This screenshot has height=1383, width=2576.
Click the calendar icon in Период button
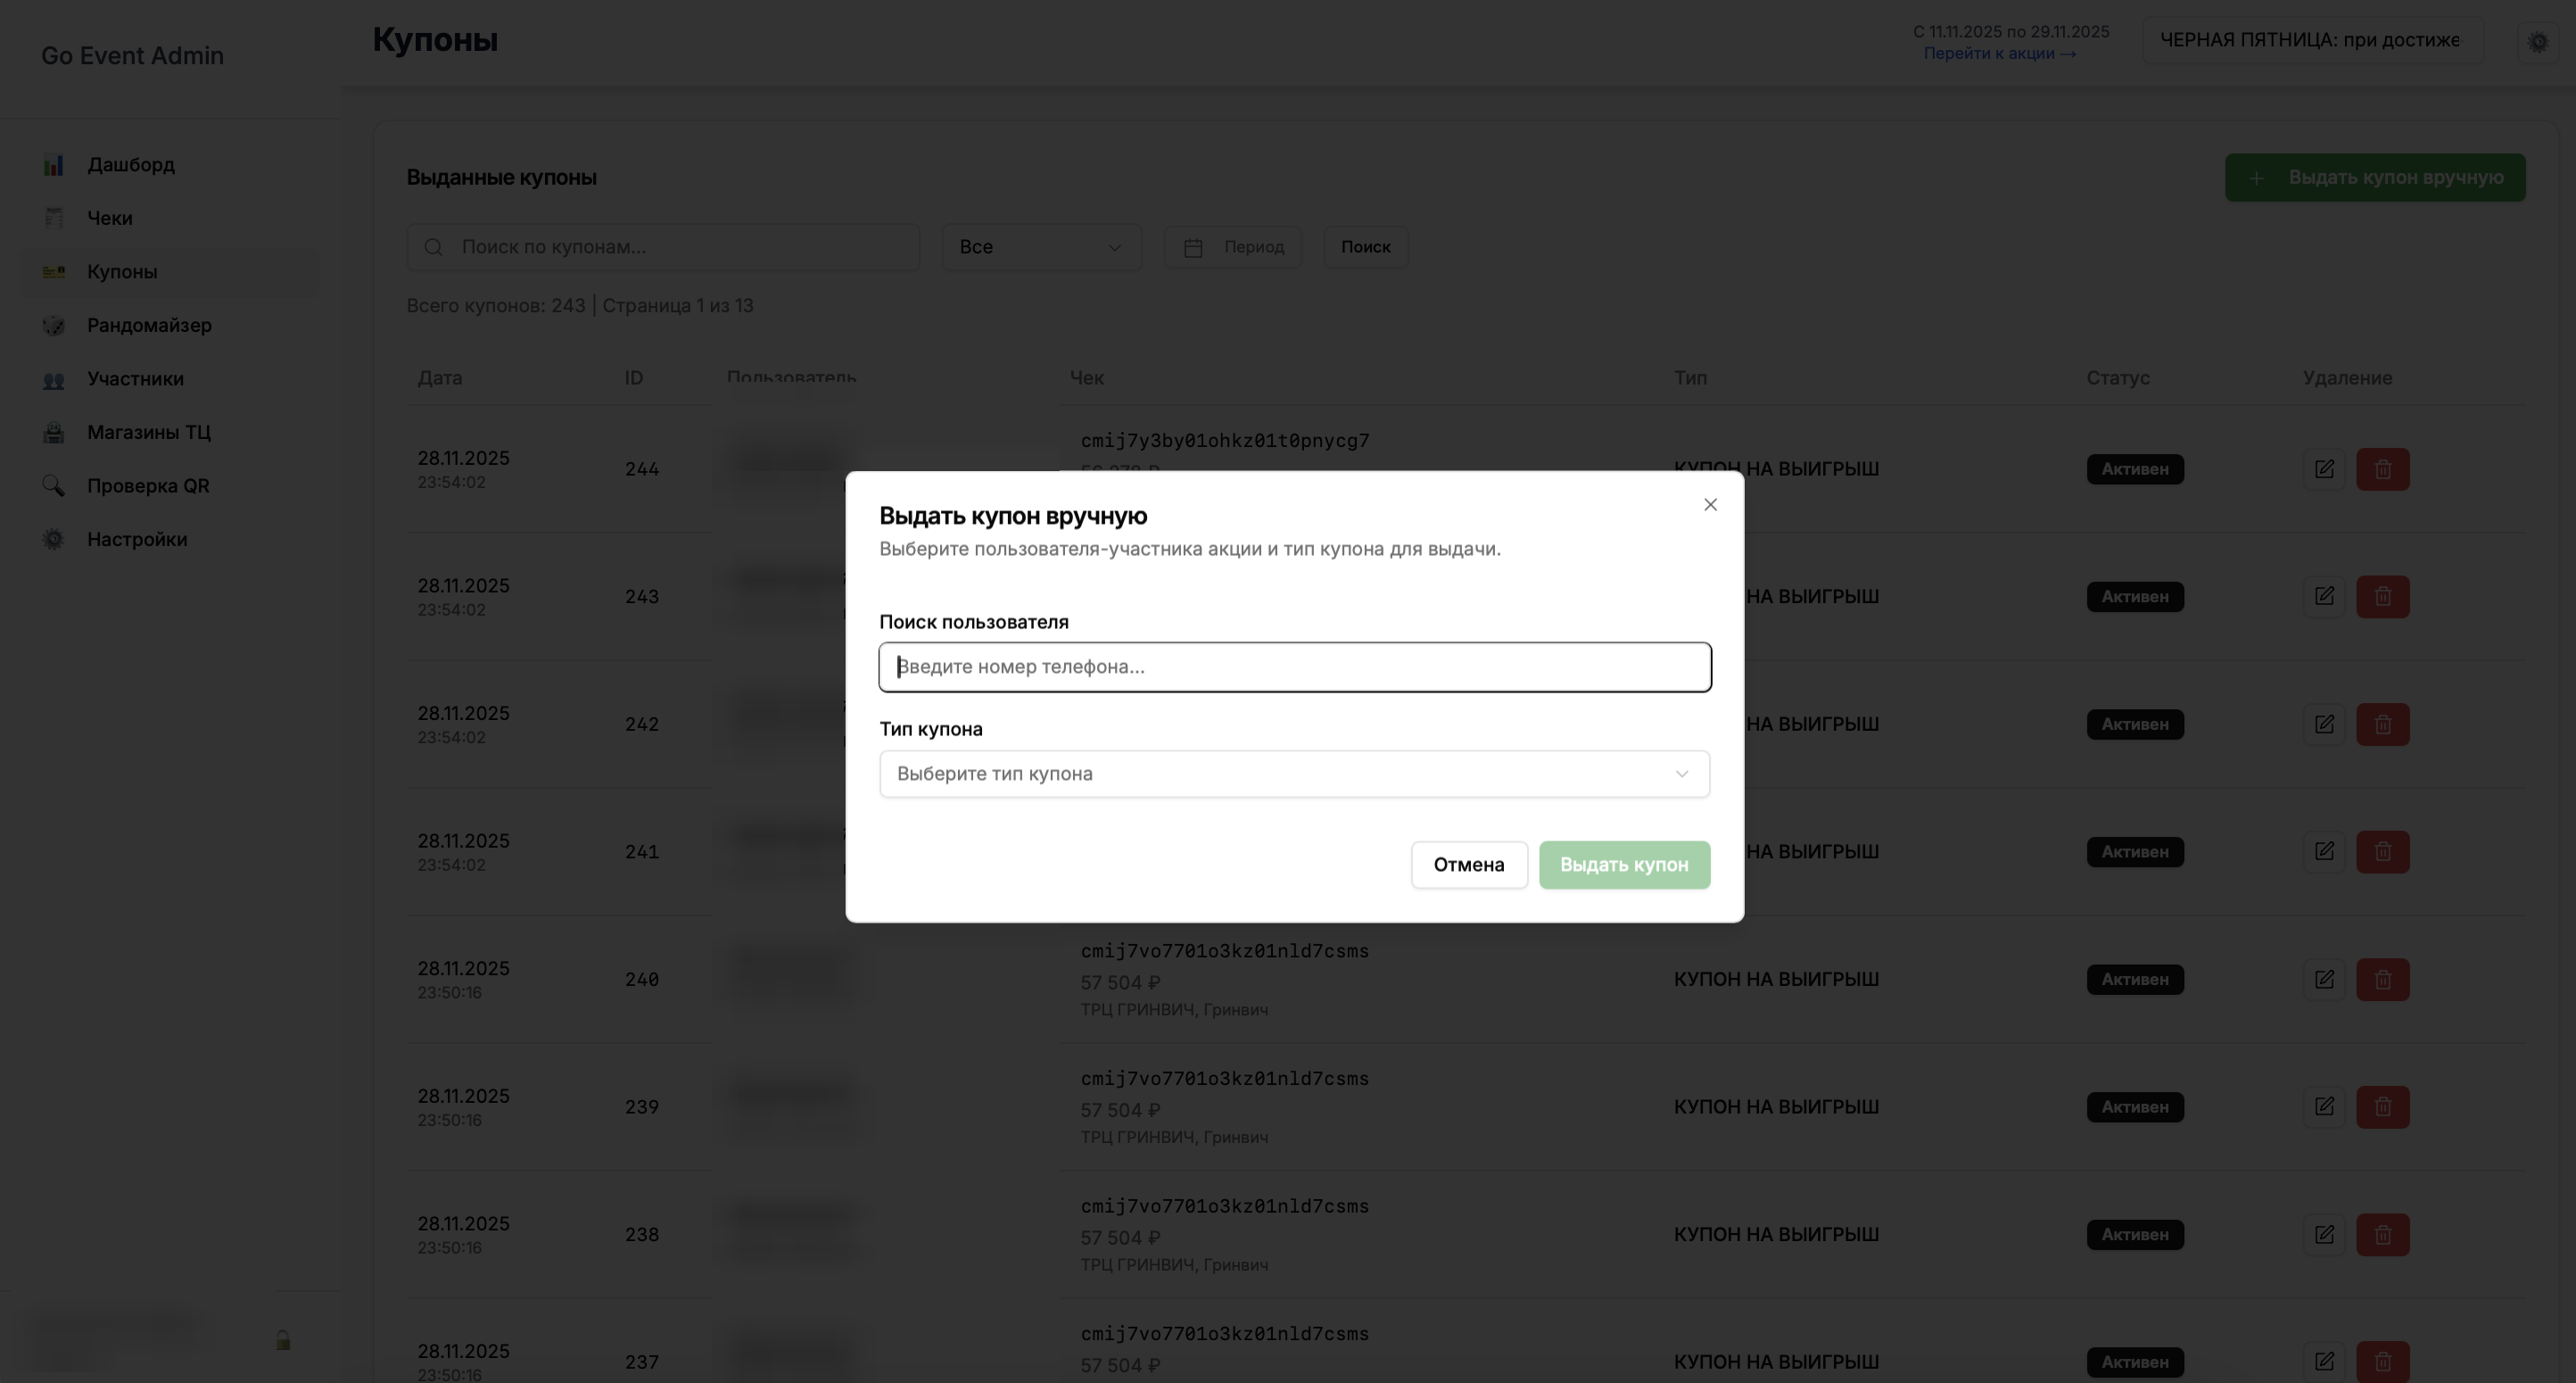pyautogui.click(x=1193, y=248)
